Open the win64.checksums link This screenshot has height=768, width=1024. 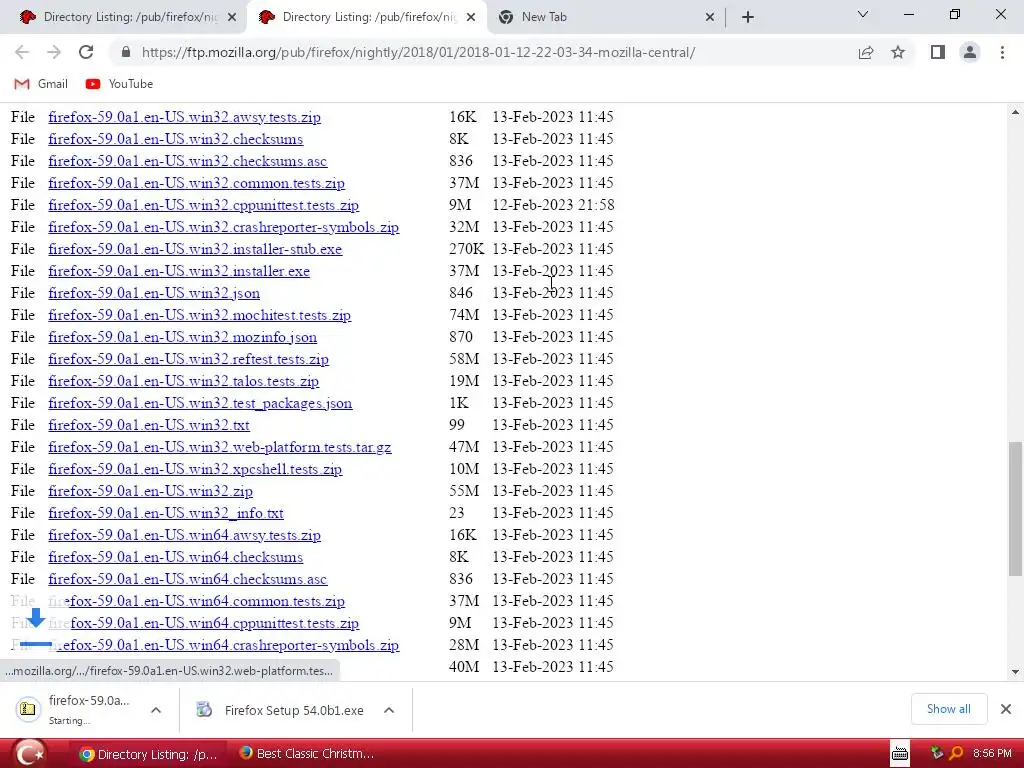176,557
